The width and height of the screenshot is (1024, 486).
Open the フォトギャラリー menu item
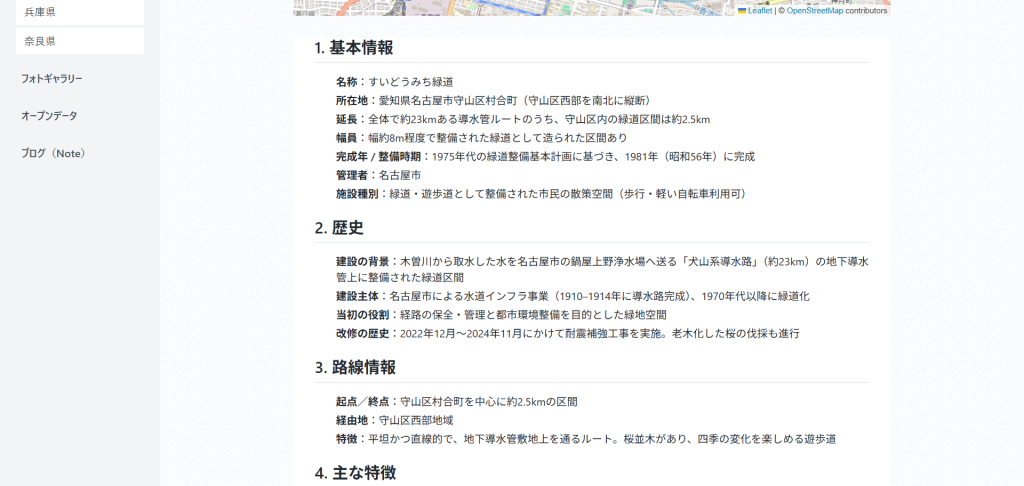point(51,78)
